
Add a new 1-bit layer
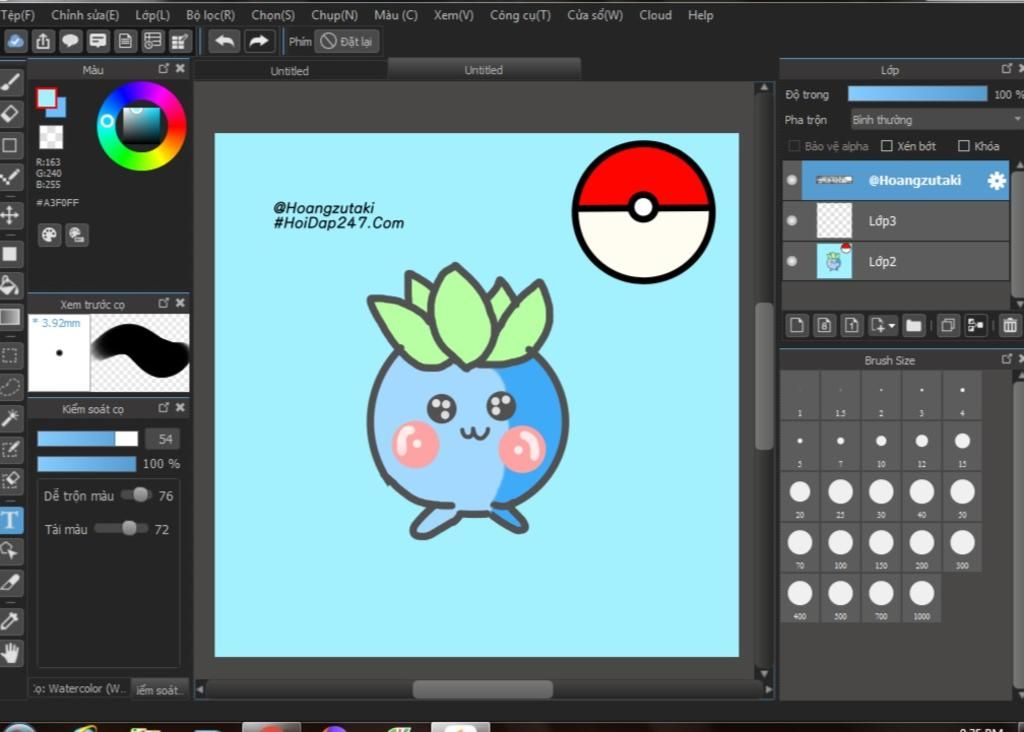click(852, 325)
